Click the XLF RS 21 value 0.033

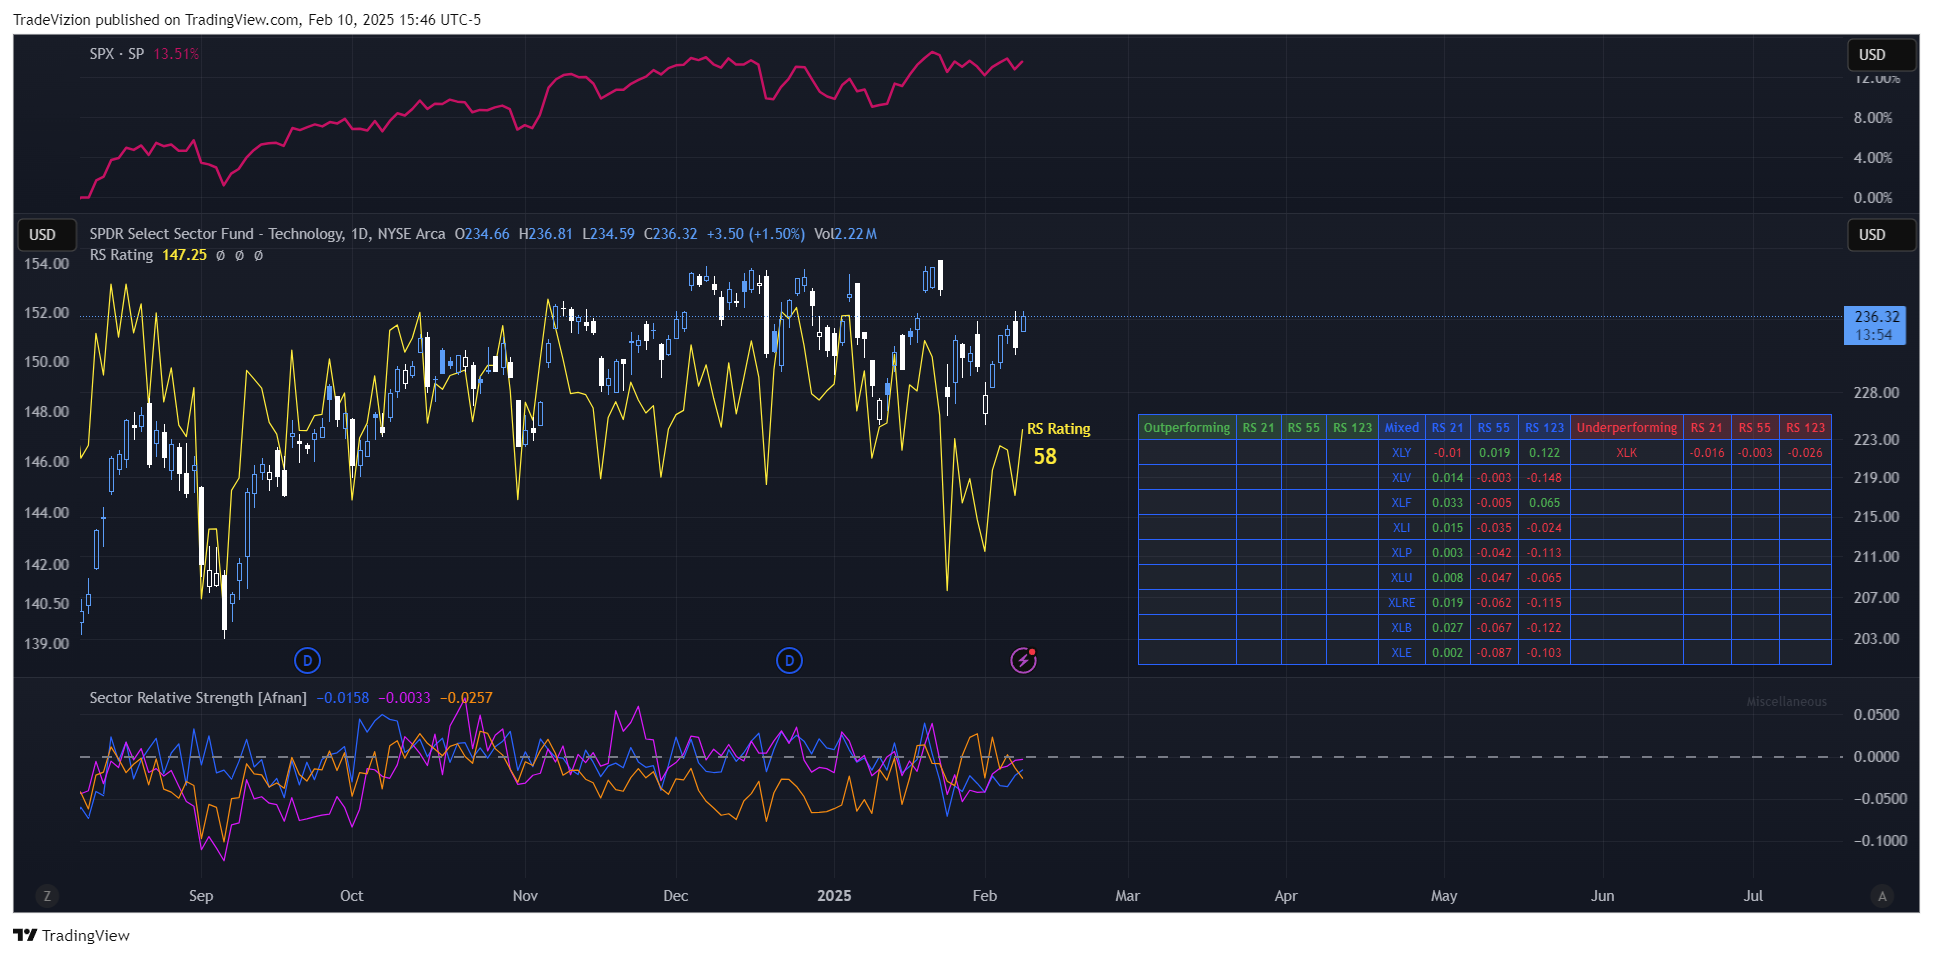[1448, 503]
